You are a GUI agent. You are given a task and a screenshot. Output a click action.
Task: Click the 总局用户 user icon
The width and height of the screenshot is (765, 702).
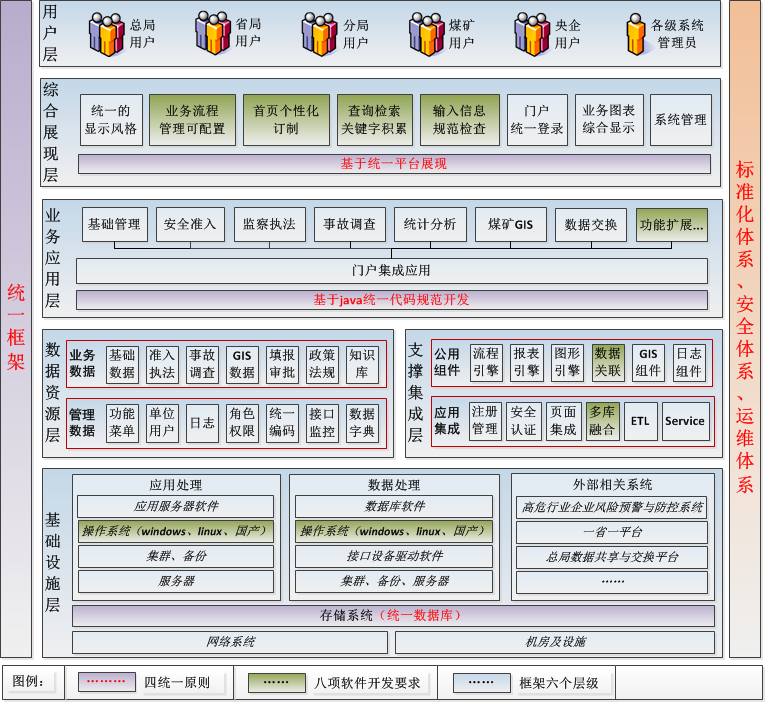point(107,34)
